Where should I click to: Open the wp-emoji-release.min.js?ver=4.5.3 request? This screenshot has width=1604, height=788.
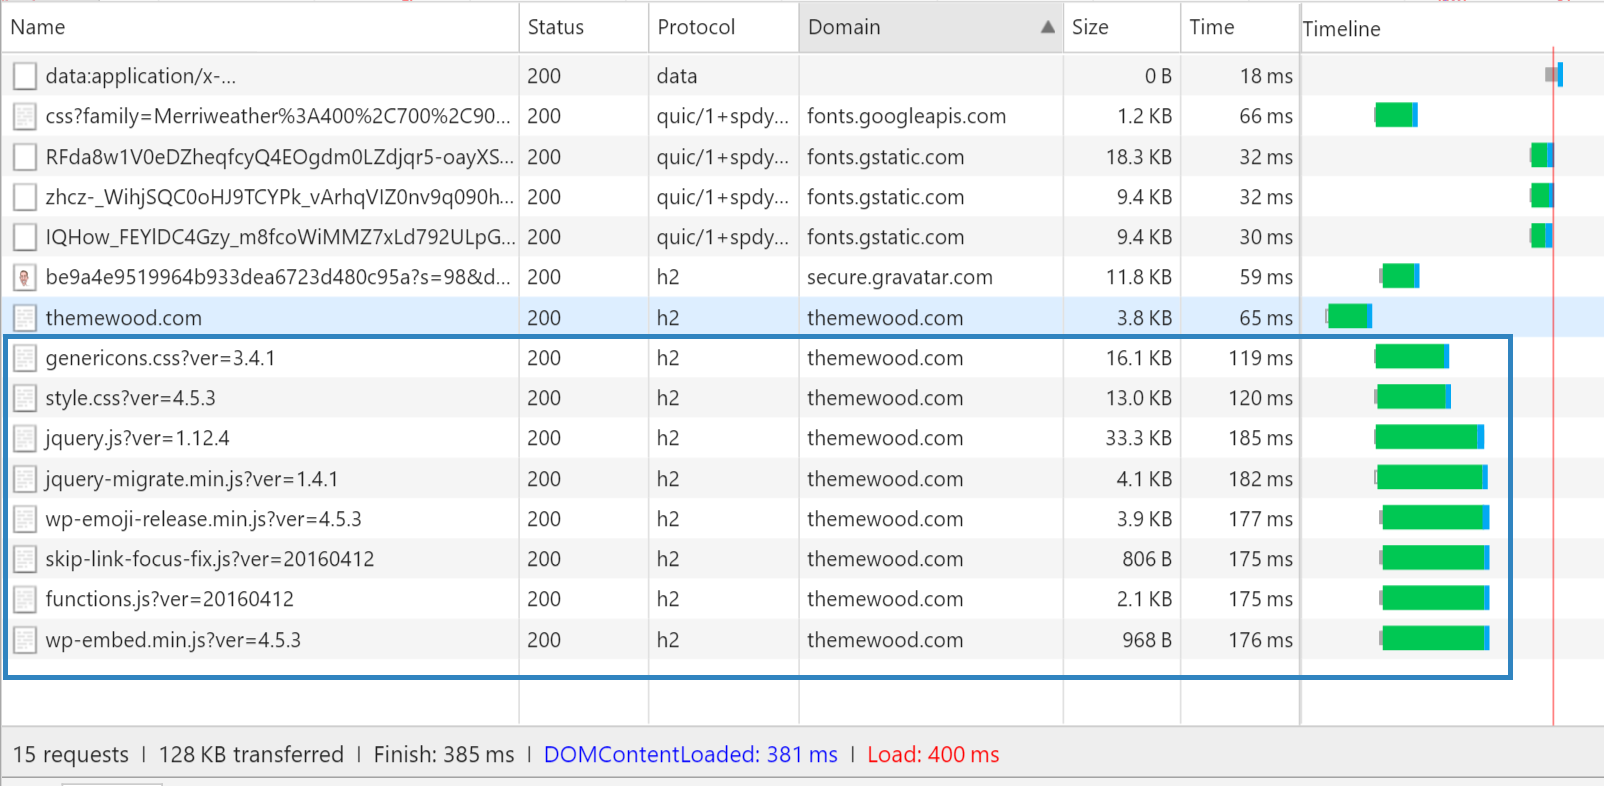pyautogui.click(x=203, y=519)
